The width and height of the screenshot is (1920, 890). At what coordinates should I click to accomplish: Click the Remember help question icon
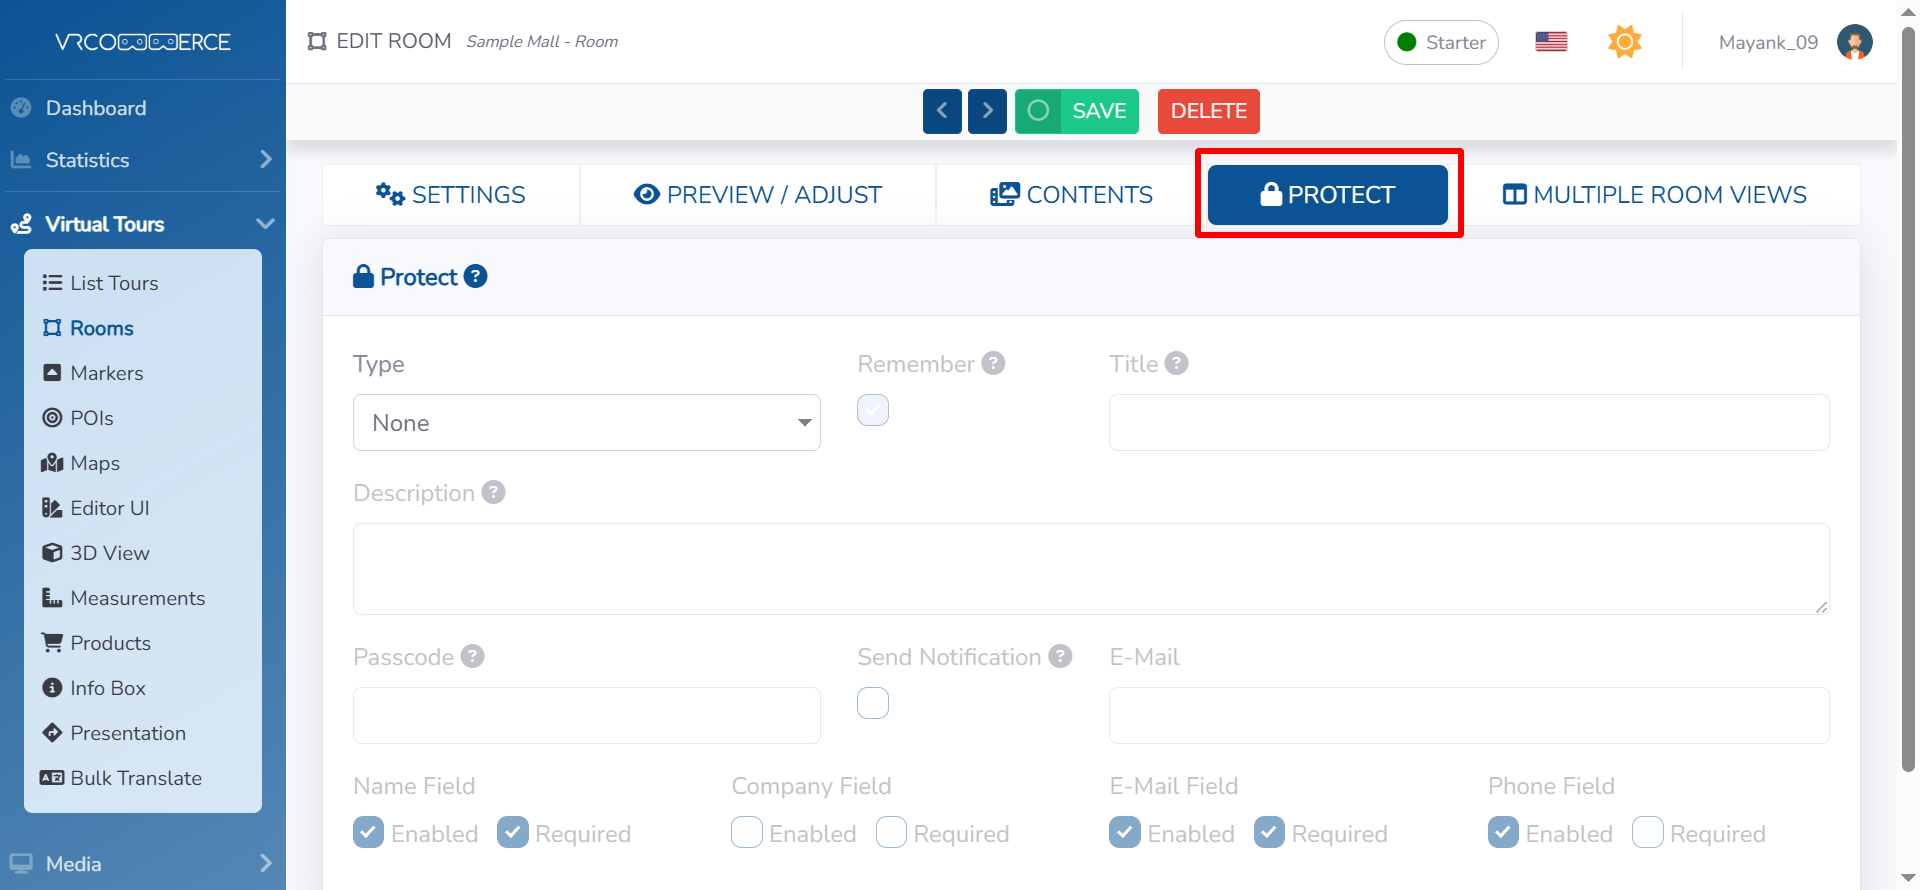[993, 364]
